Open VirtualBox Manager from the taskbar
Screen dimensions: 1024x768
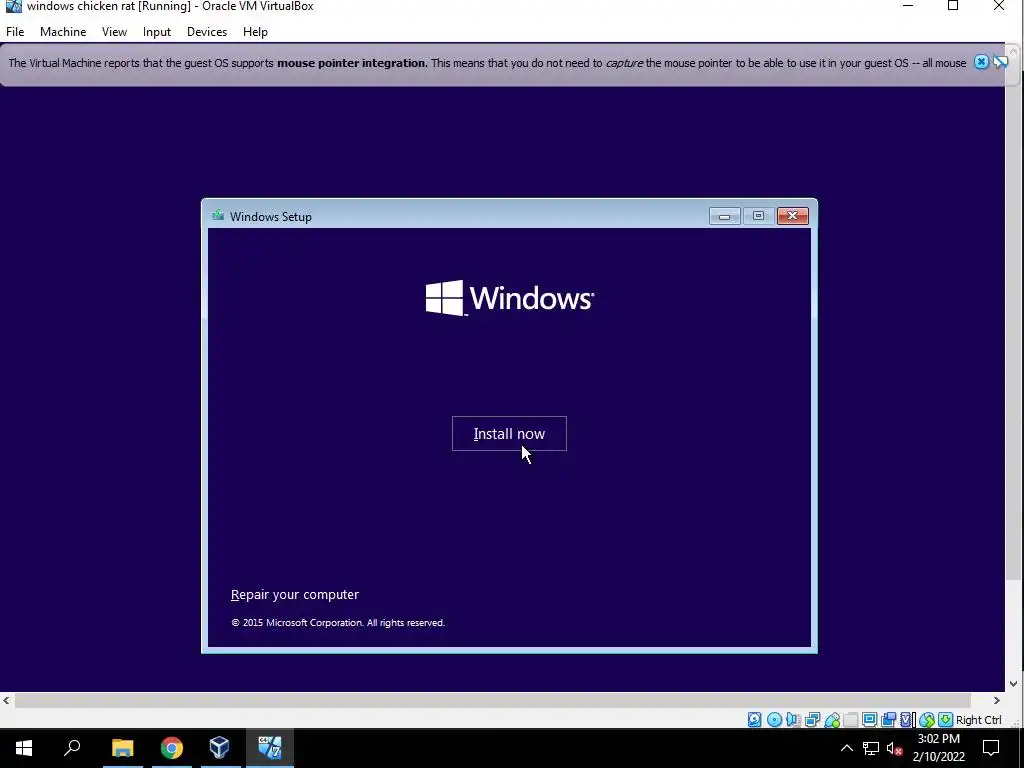coord(219,748)
